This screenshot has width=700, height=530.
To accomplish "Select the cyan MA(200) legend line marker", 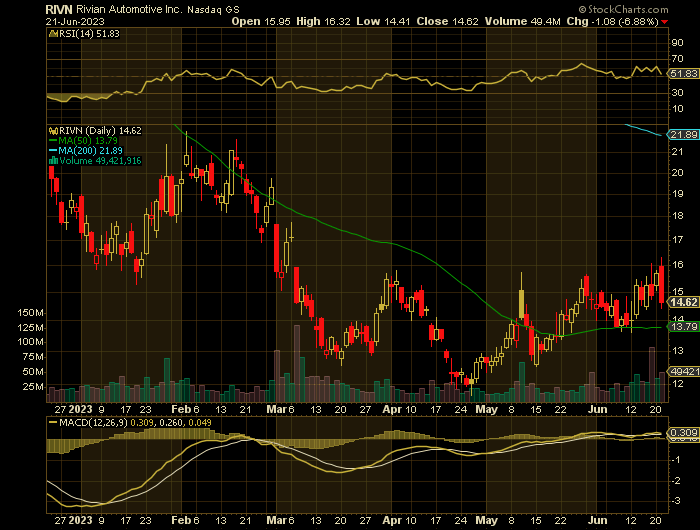I will pos(53,151).
